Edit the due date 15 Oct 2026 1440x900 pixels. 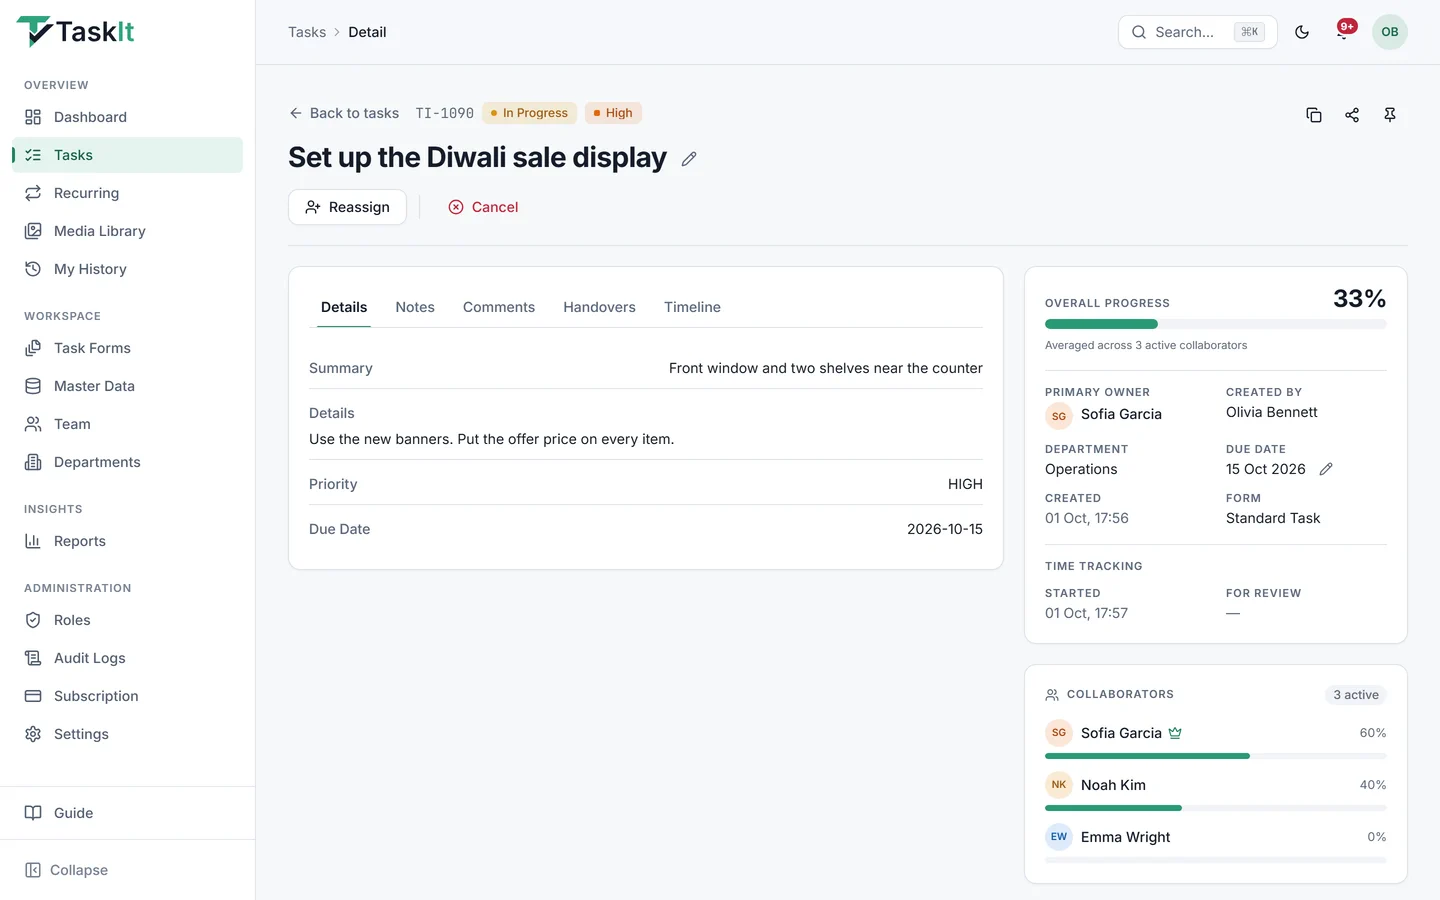tap(1326, 469)
